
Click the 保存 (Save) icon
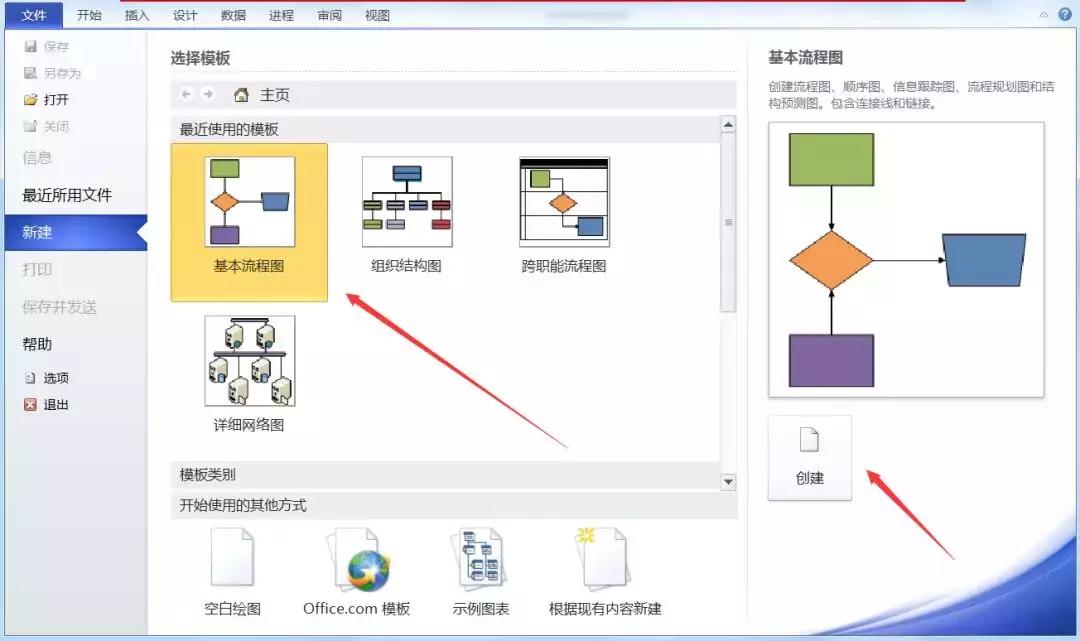click(x=33, y=45)
